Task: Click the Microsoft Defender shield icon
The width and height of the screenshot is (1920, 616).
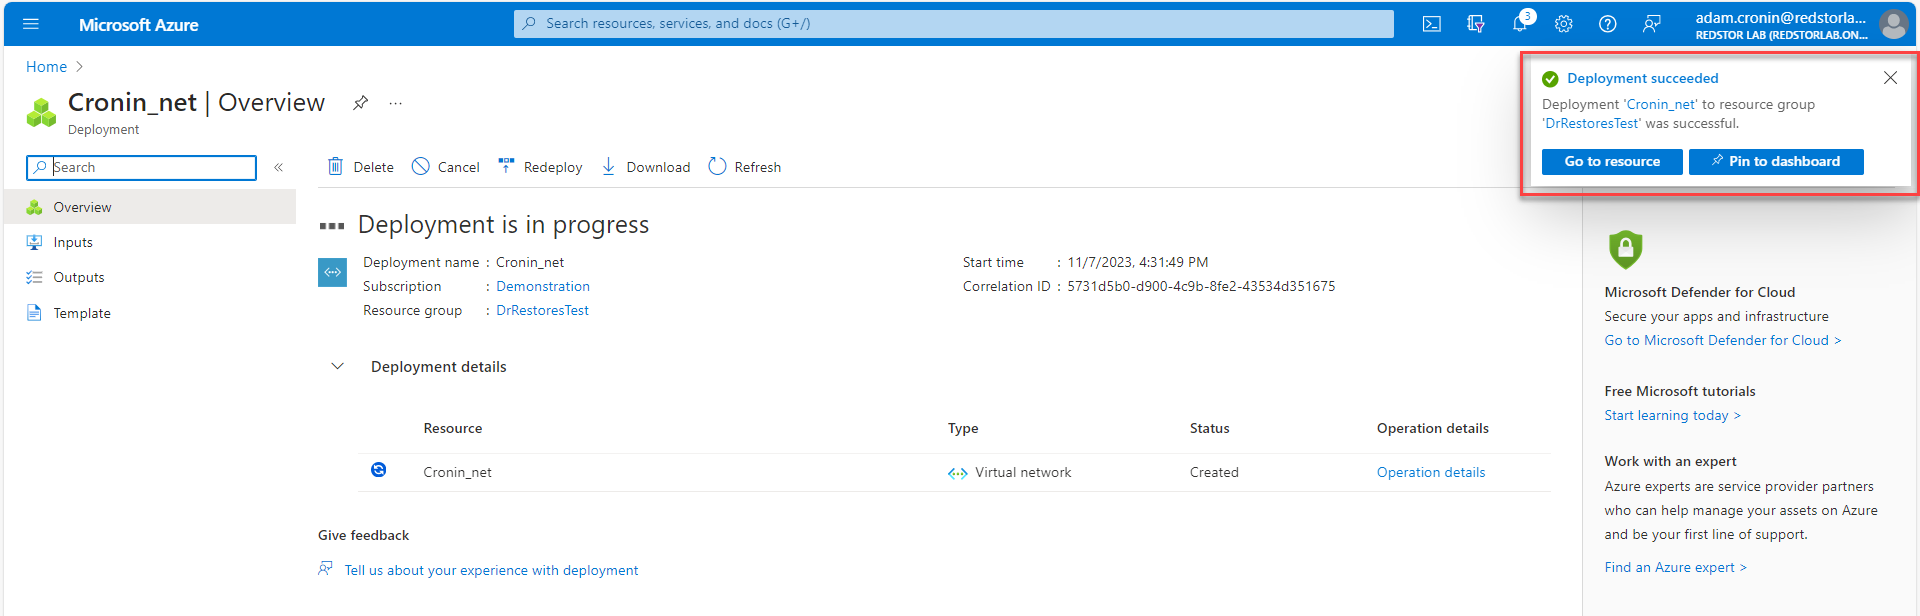Action: click(1625, 249)
